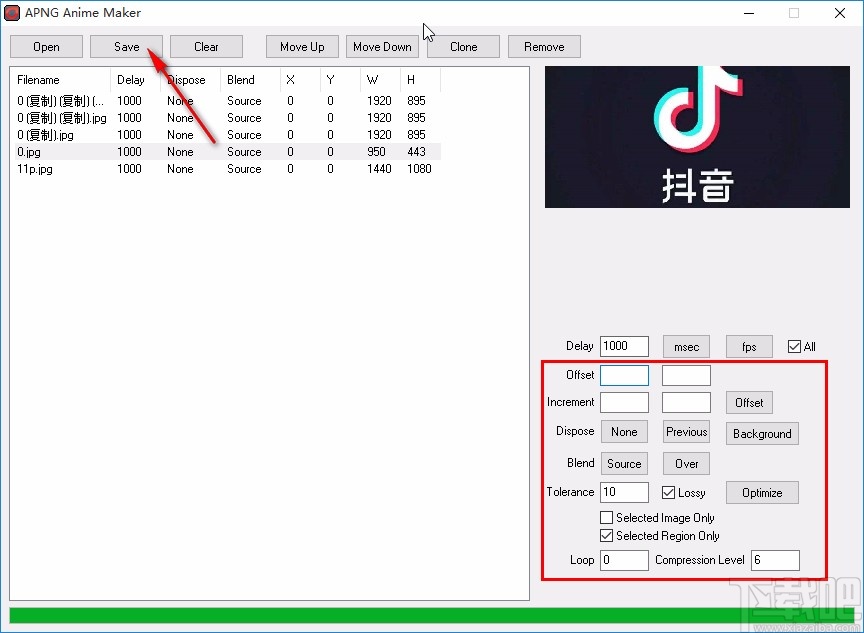The height and width of the screenshot is (633, 864).
Task: Click the Tolerance input field
Action: click(x=624, y=492)
